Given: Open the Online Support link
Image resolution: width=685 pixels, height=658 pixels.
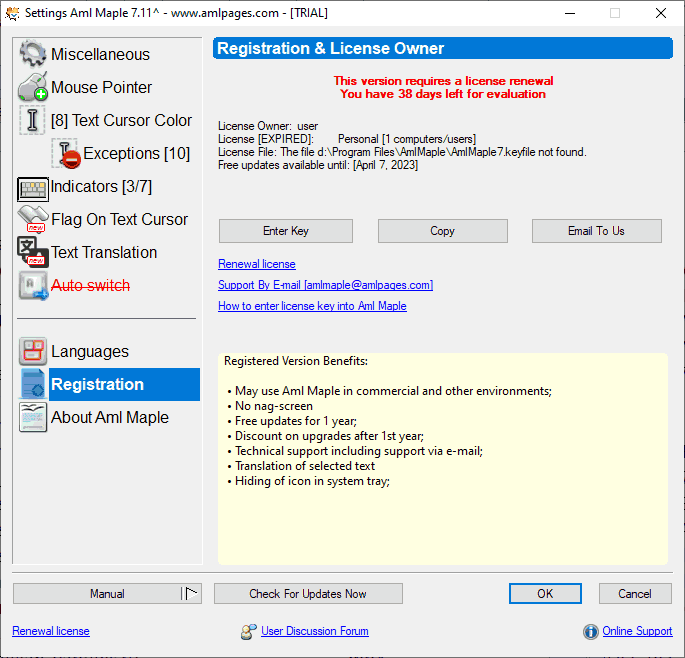Looking at the screenshot, I should click(637, 631).
